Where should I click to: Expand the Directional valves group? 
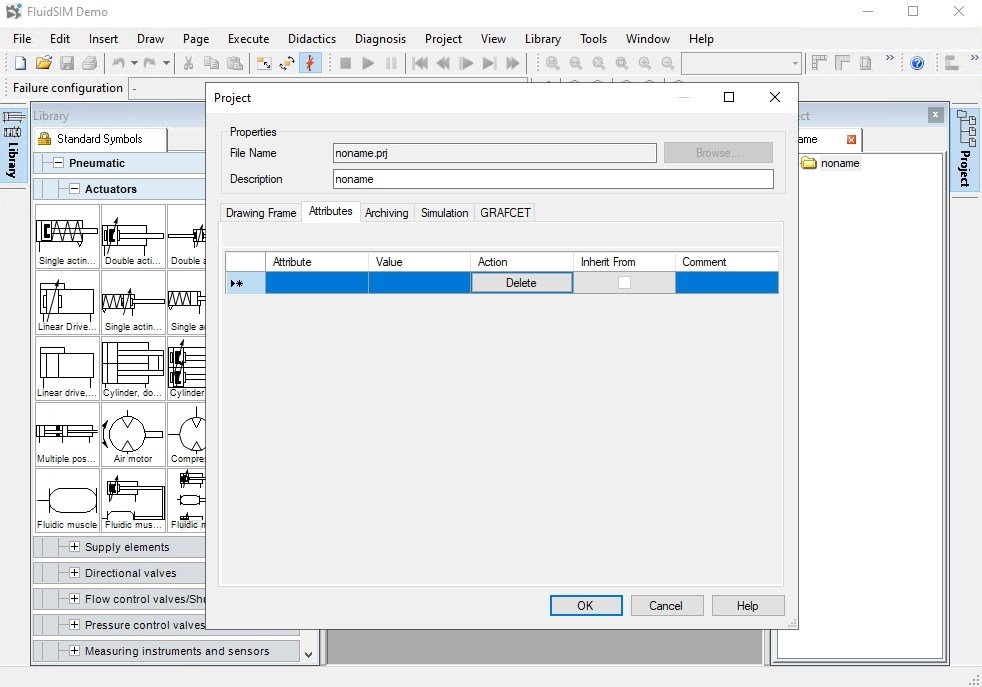(x=74, y=572)
